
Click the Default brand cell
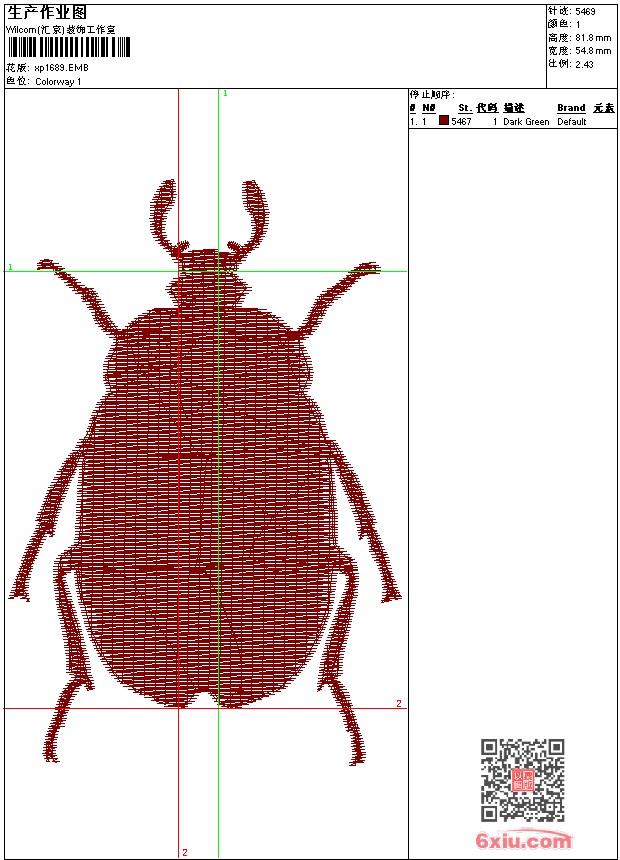[x=572, y=122]
